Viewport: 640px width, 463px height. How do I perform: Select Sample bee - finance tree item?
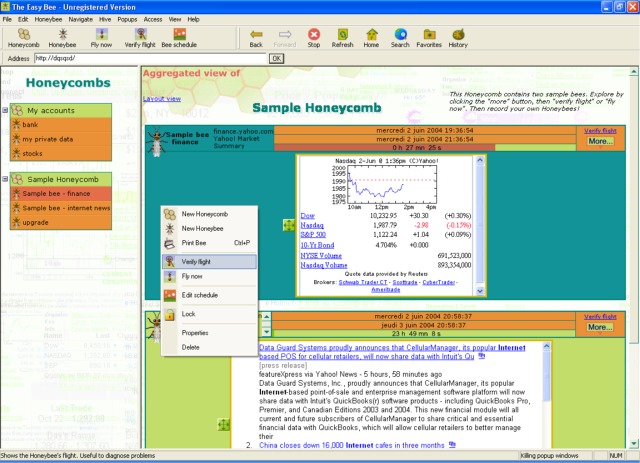coord(61,194)
